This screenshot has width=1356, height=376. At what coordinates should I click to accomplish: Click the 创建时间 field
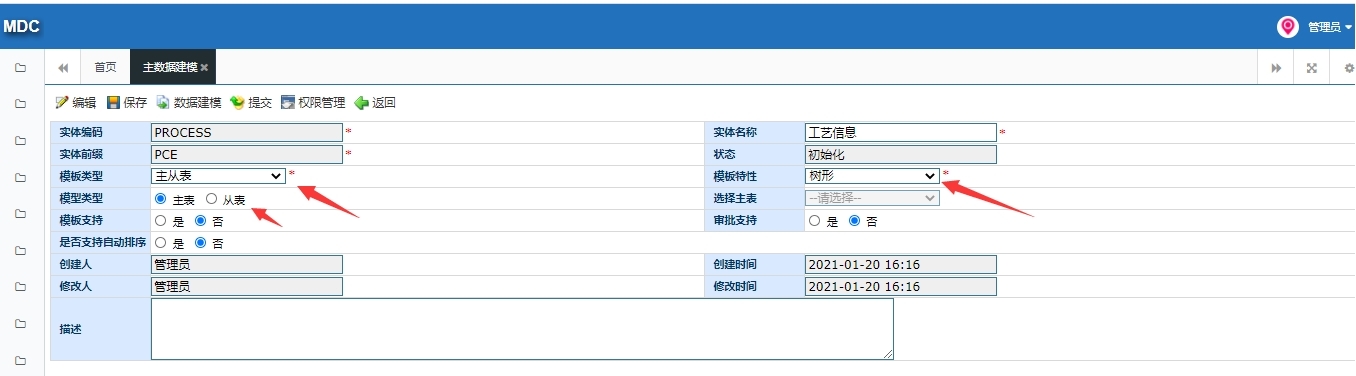[x=901, y=264]
